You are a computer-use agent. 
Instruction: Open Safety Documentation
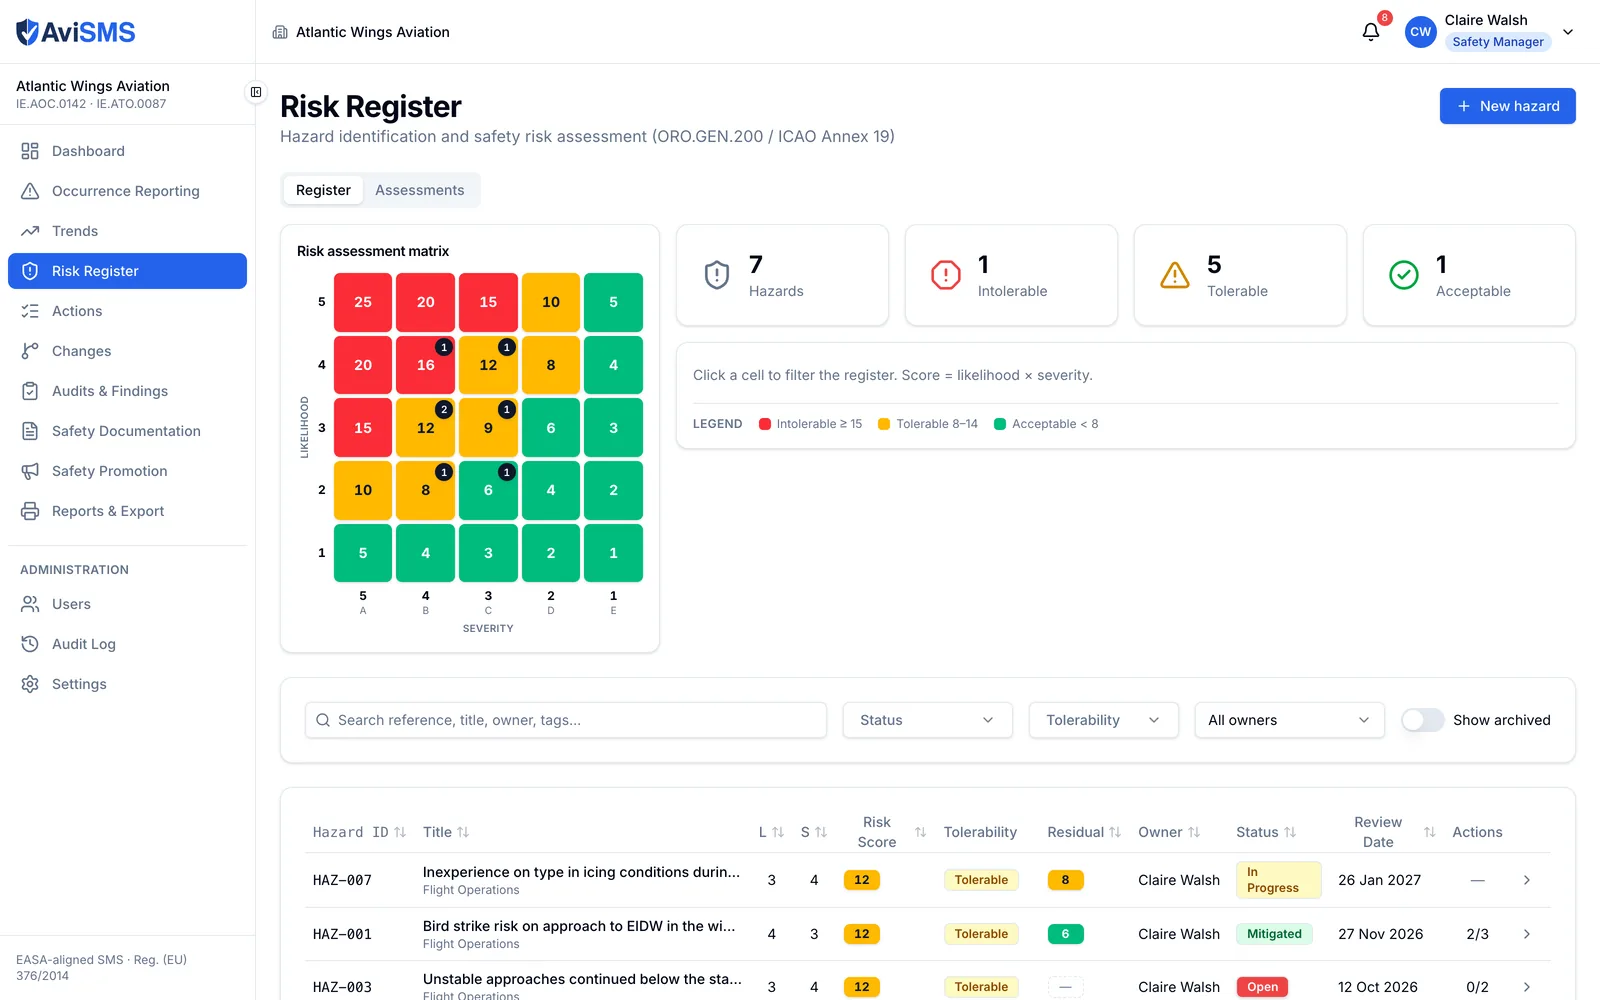tap(127, 431)
